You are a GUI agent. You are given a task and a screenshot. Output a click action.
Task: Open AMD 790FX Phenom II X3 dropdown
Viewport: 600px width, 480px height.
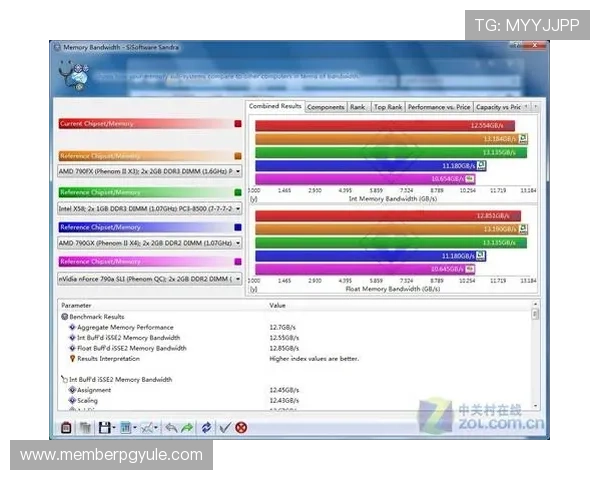point(150,171)
